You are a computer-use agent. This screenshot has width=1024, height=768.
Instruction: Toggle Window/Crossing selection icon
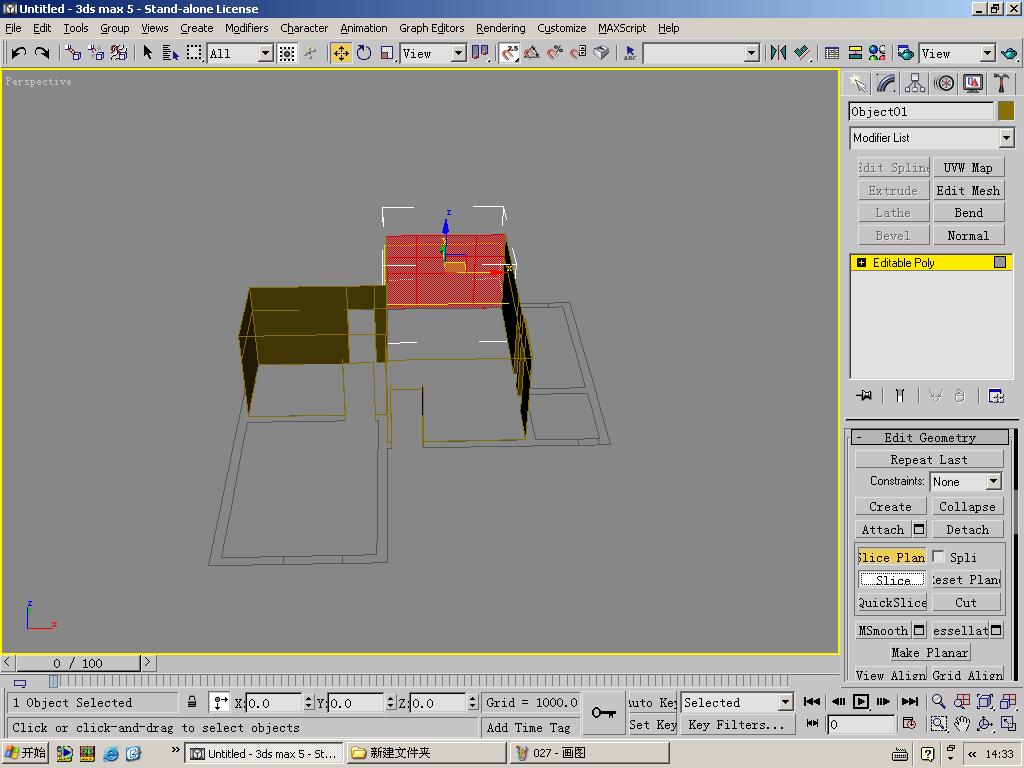click(x=287, y=53)
